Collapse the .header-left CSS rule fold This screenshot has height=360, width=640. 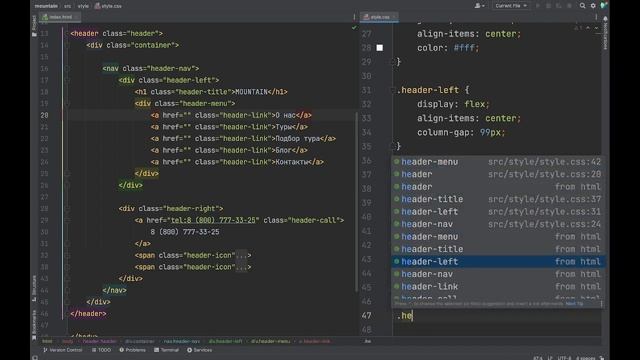tap(393, 90)
